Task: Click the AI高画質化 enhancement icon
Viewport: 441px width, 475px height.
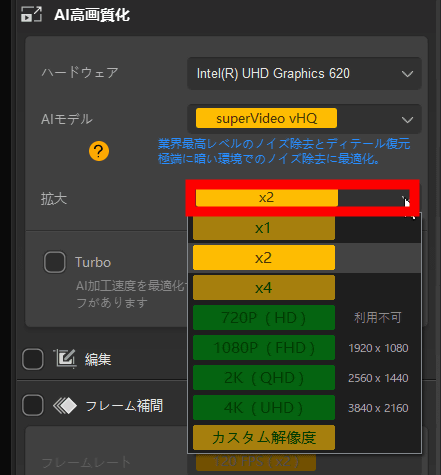Action: click(31, 14)
